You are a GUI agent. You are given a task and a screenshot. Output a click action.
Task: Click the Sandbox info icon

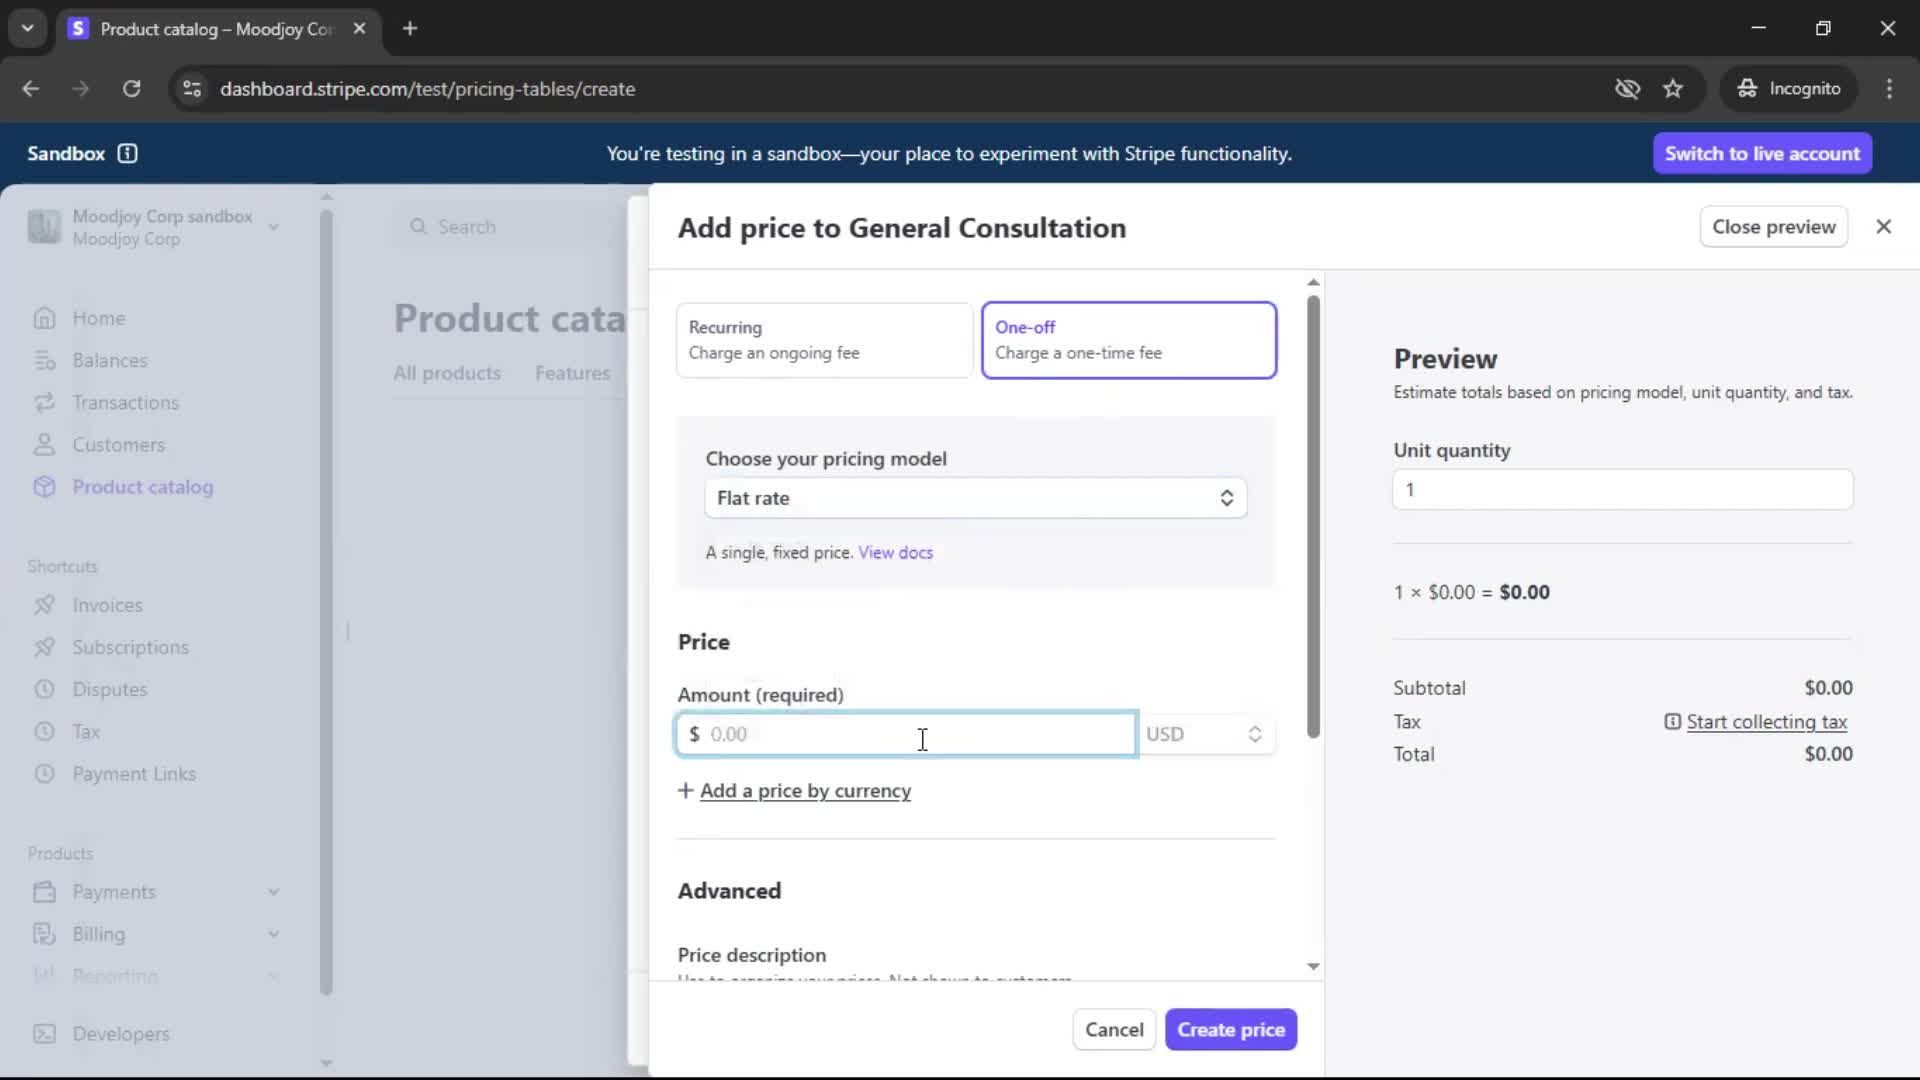pyautogui.click(x=127, y=153)
